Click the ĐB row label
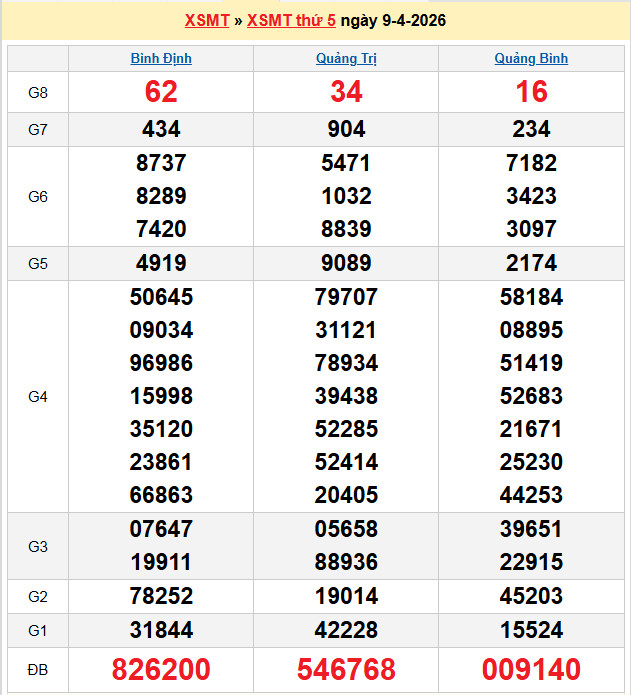The width and height of the screenshot is (631, 695). pyautogui.click(x=38, y=669)
